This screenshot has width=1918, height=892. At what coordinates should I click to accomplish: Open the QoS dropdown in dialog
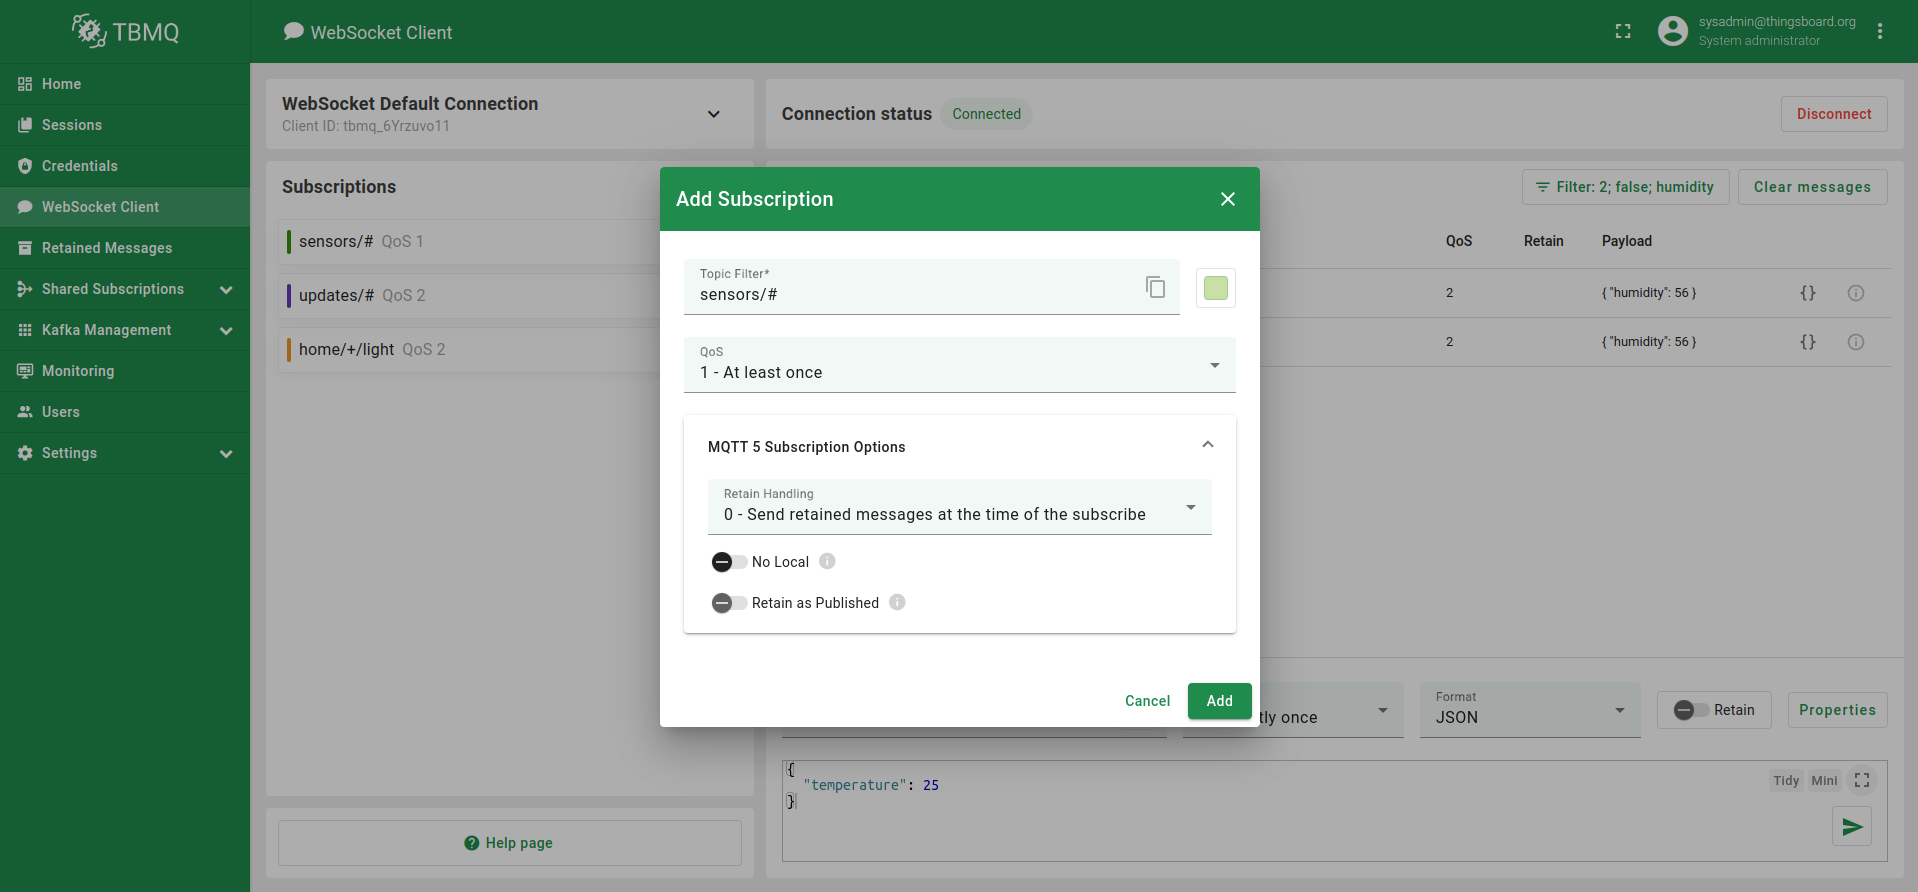coord(959,365)
